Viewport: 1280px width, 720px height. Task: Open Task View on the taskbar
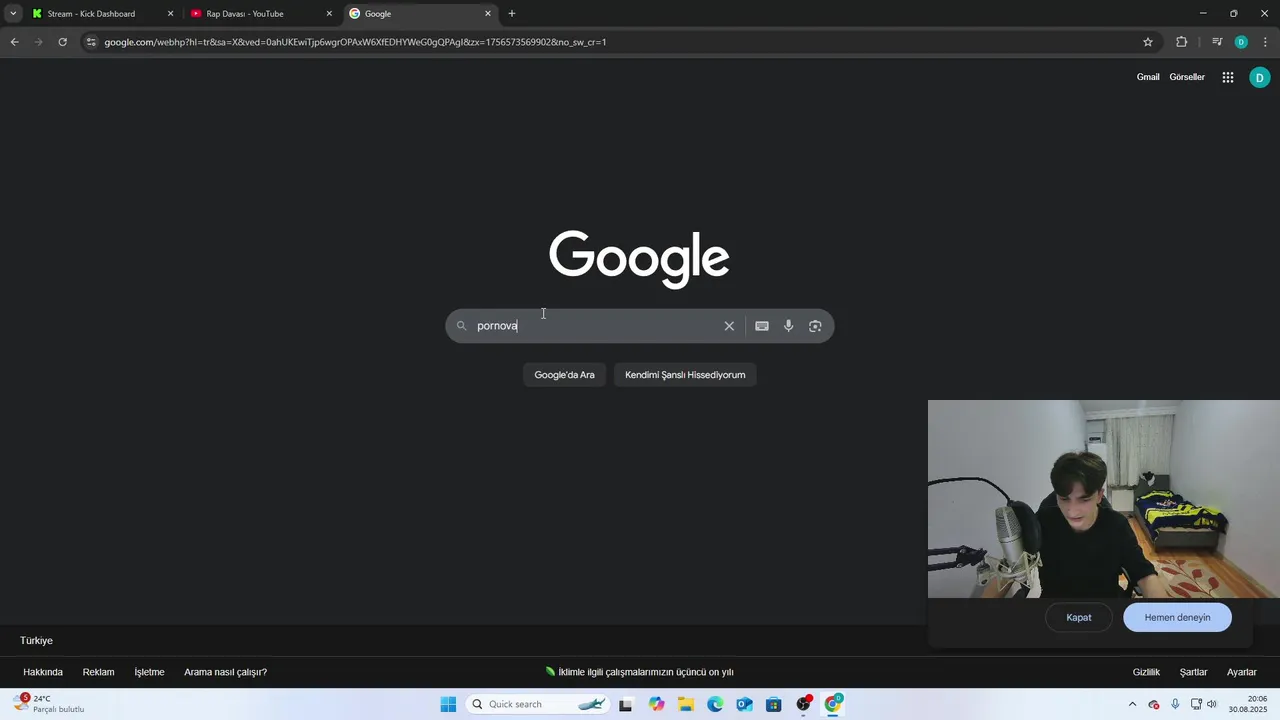[x=626, y=704]
